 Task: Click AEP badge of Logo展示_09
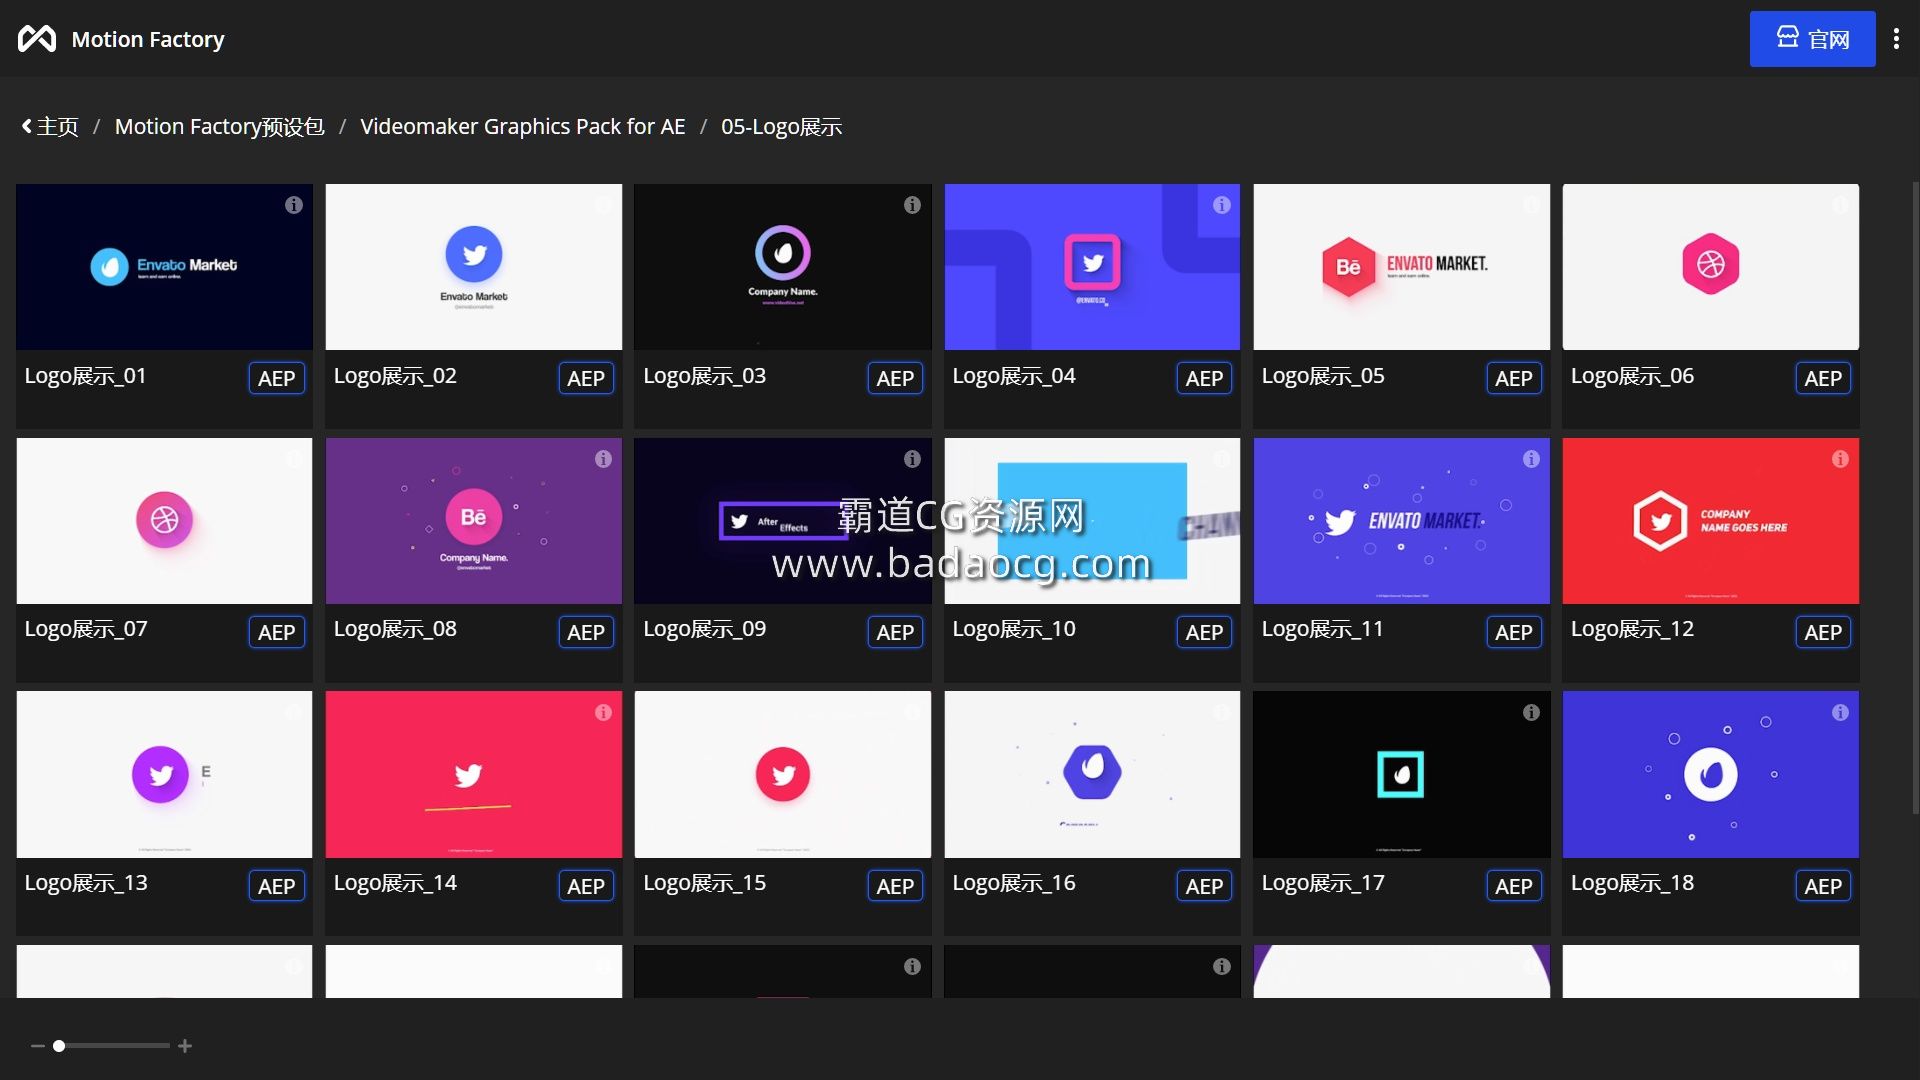point(895,633)
